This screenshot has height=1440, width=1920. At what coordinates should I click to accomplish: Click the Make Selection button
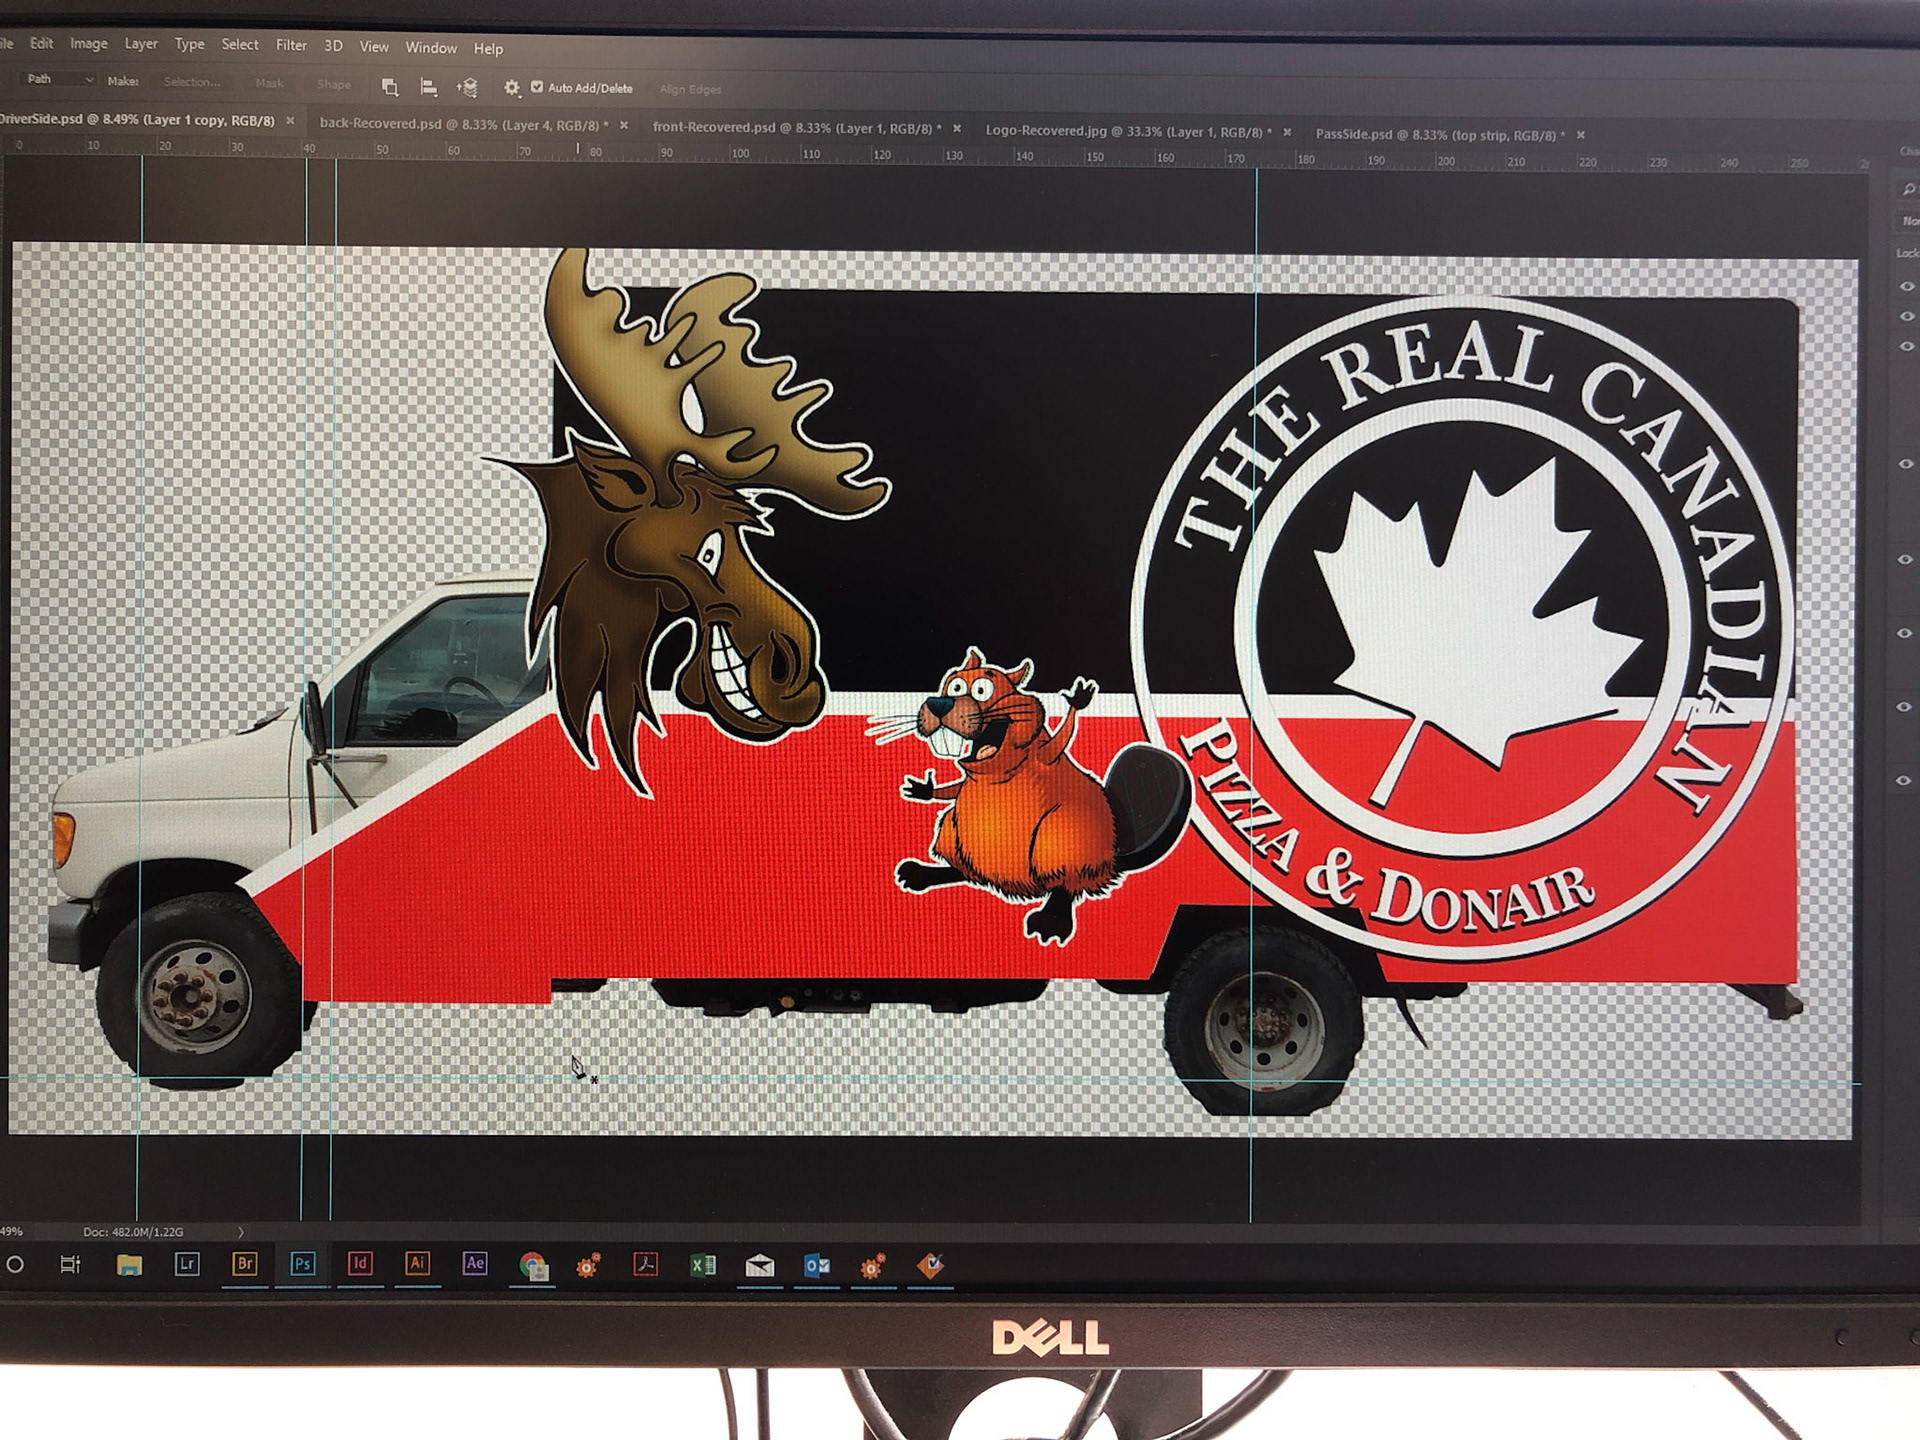pos(191,82)
